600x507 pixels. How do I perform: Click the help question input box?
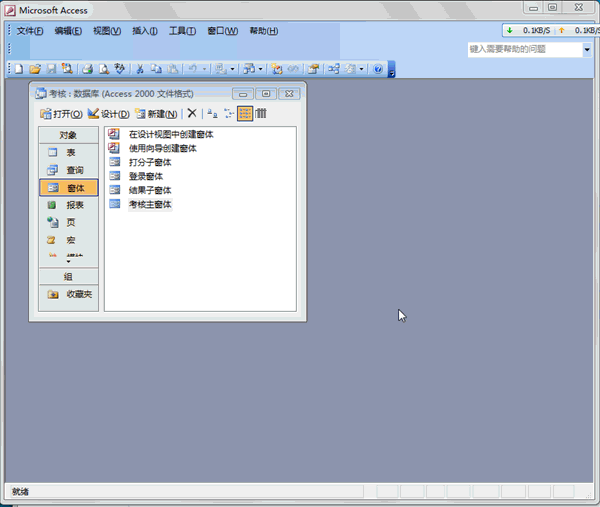point(525,49)
